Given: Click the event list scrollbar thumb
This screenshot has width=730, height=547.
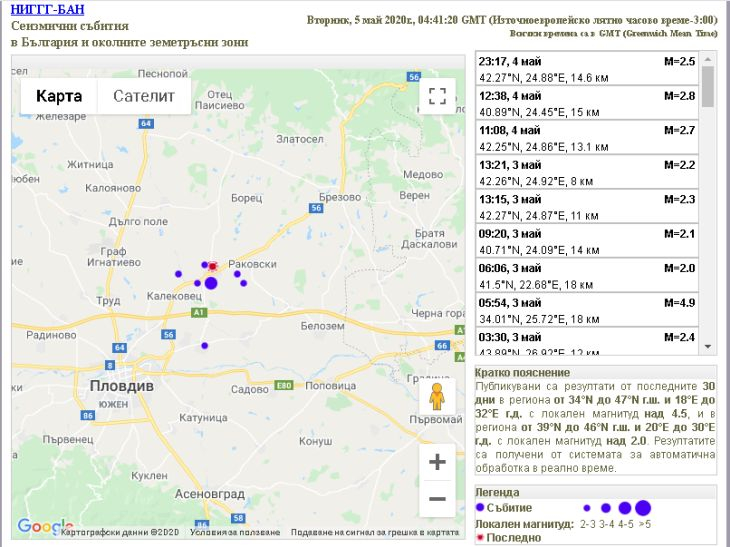Looking at the screenshot, I should [x=708, y=87].
